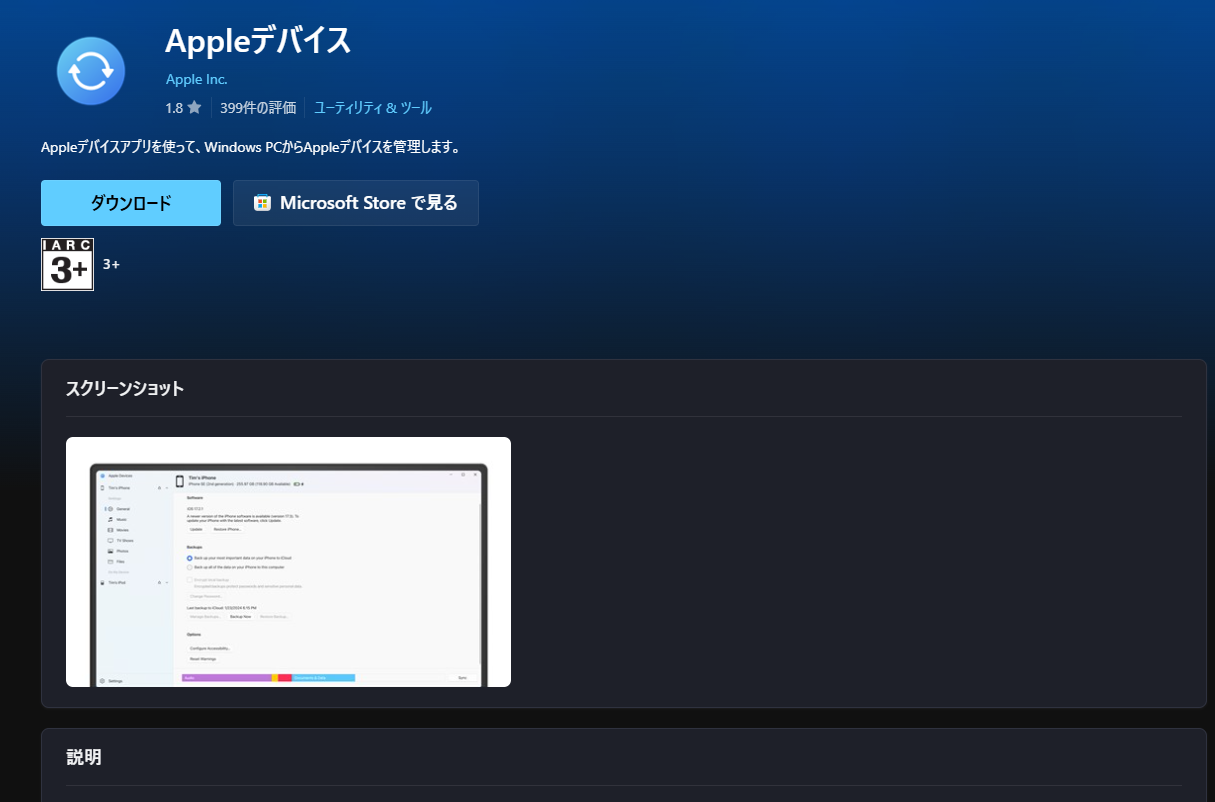Click the IARC 3+ age rating badge

pyautogui.click(x=67, y=264)
